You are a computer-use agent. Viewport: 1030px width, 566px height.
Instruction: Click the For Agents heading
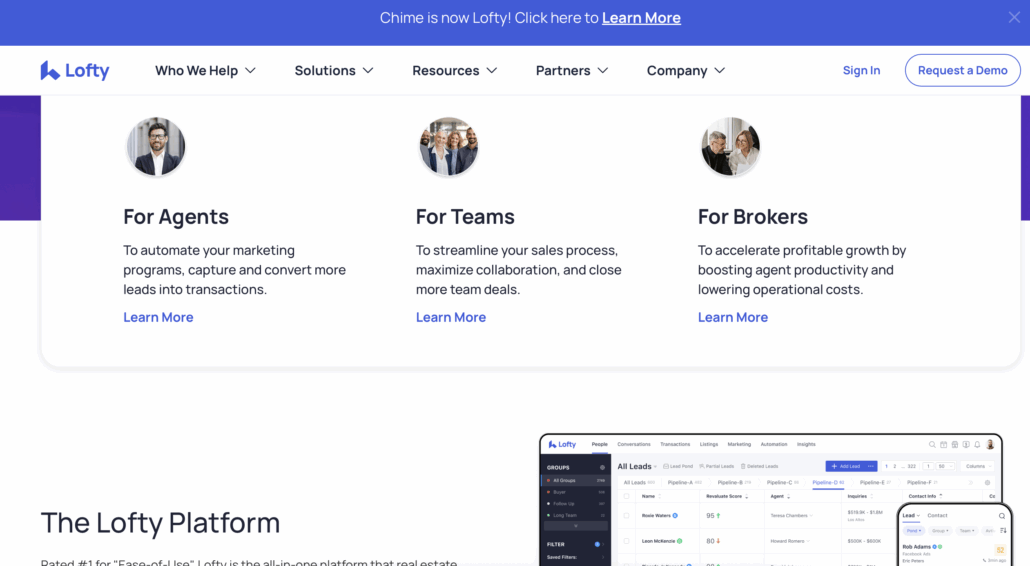click(x=176, y=217)
